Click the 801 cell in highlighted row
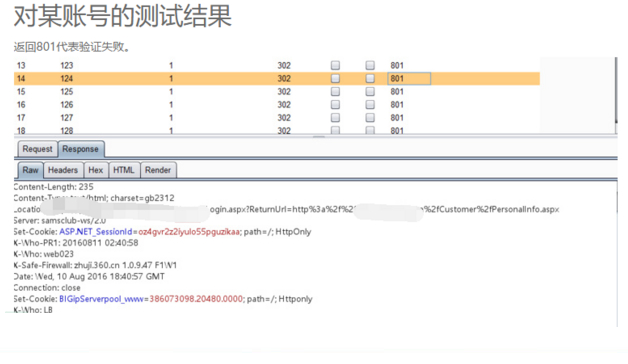The image size is (628, 364). (x=409, y=78)
